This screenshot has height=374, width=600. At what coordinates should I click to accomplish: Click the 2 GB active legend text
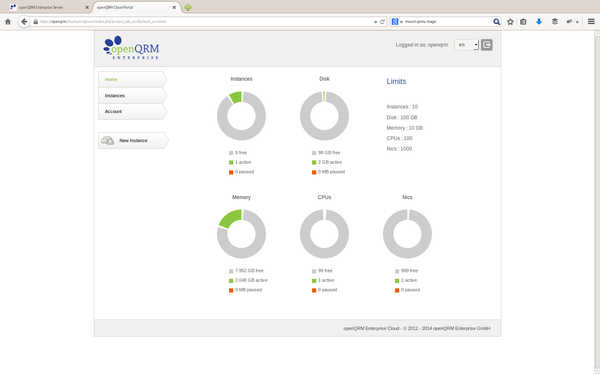(x=330, y=162)
